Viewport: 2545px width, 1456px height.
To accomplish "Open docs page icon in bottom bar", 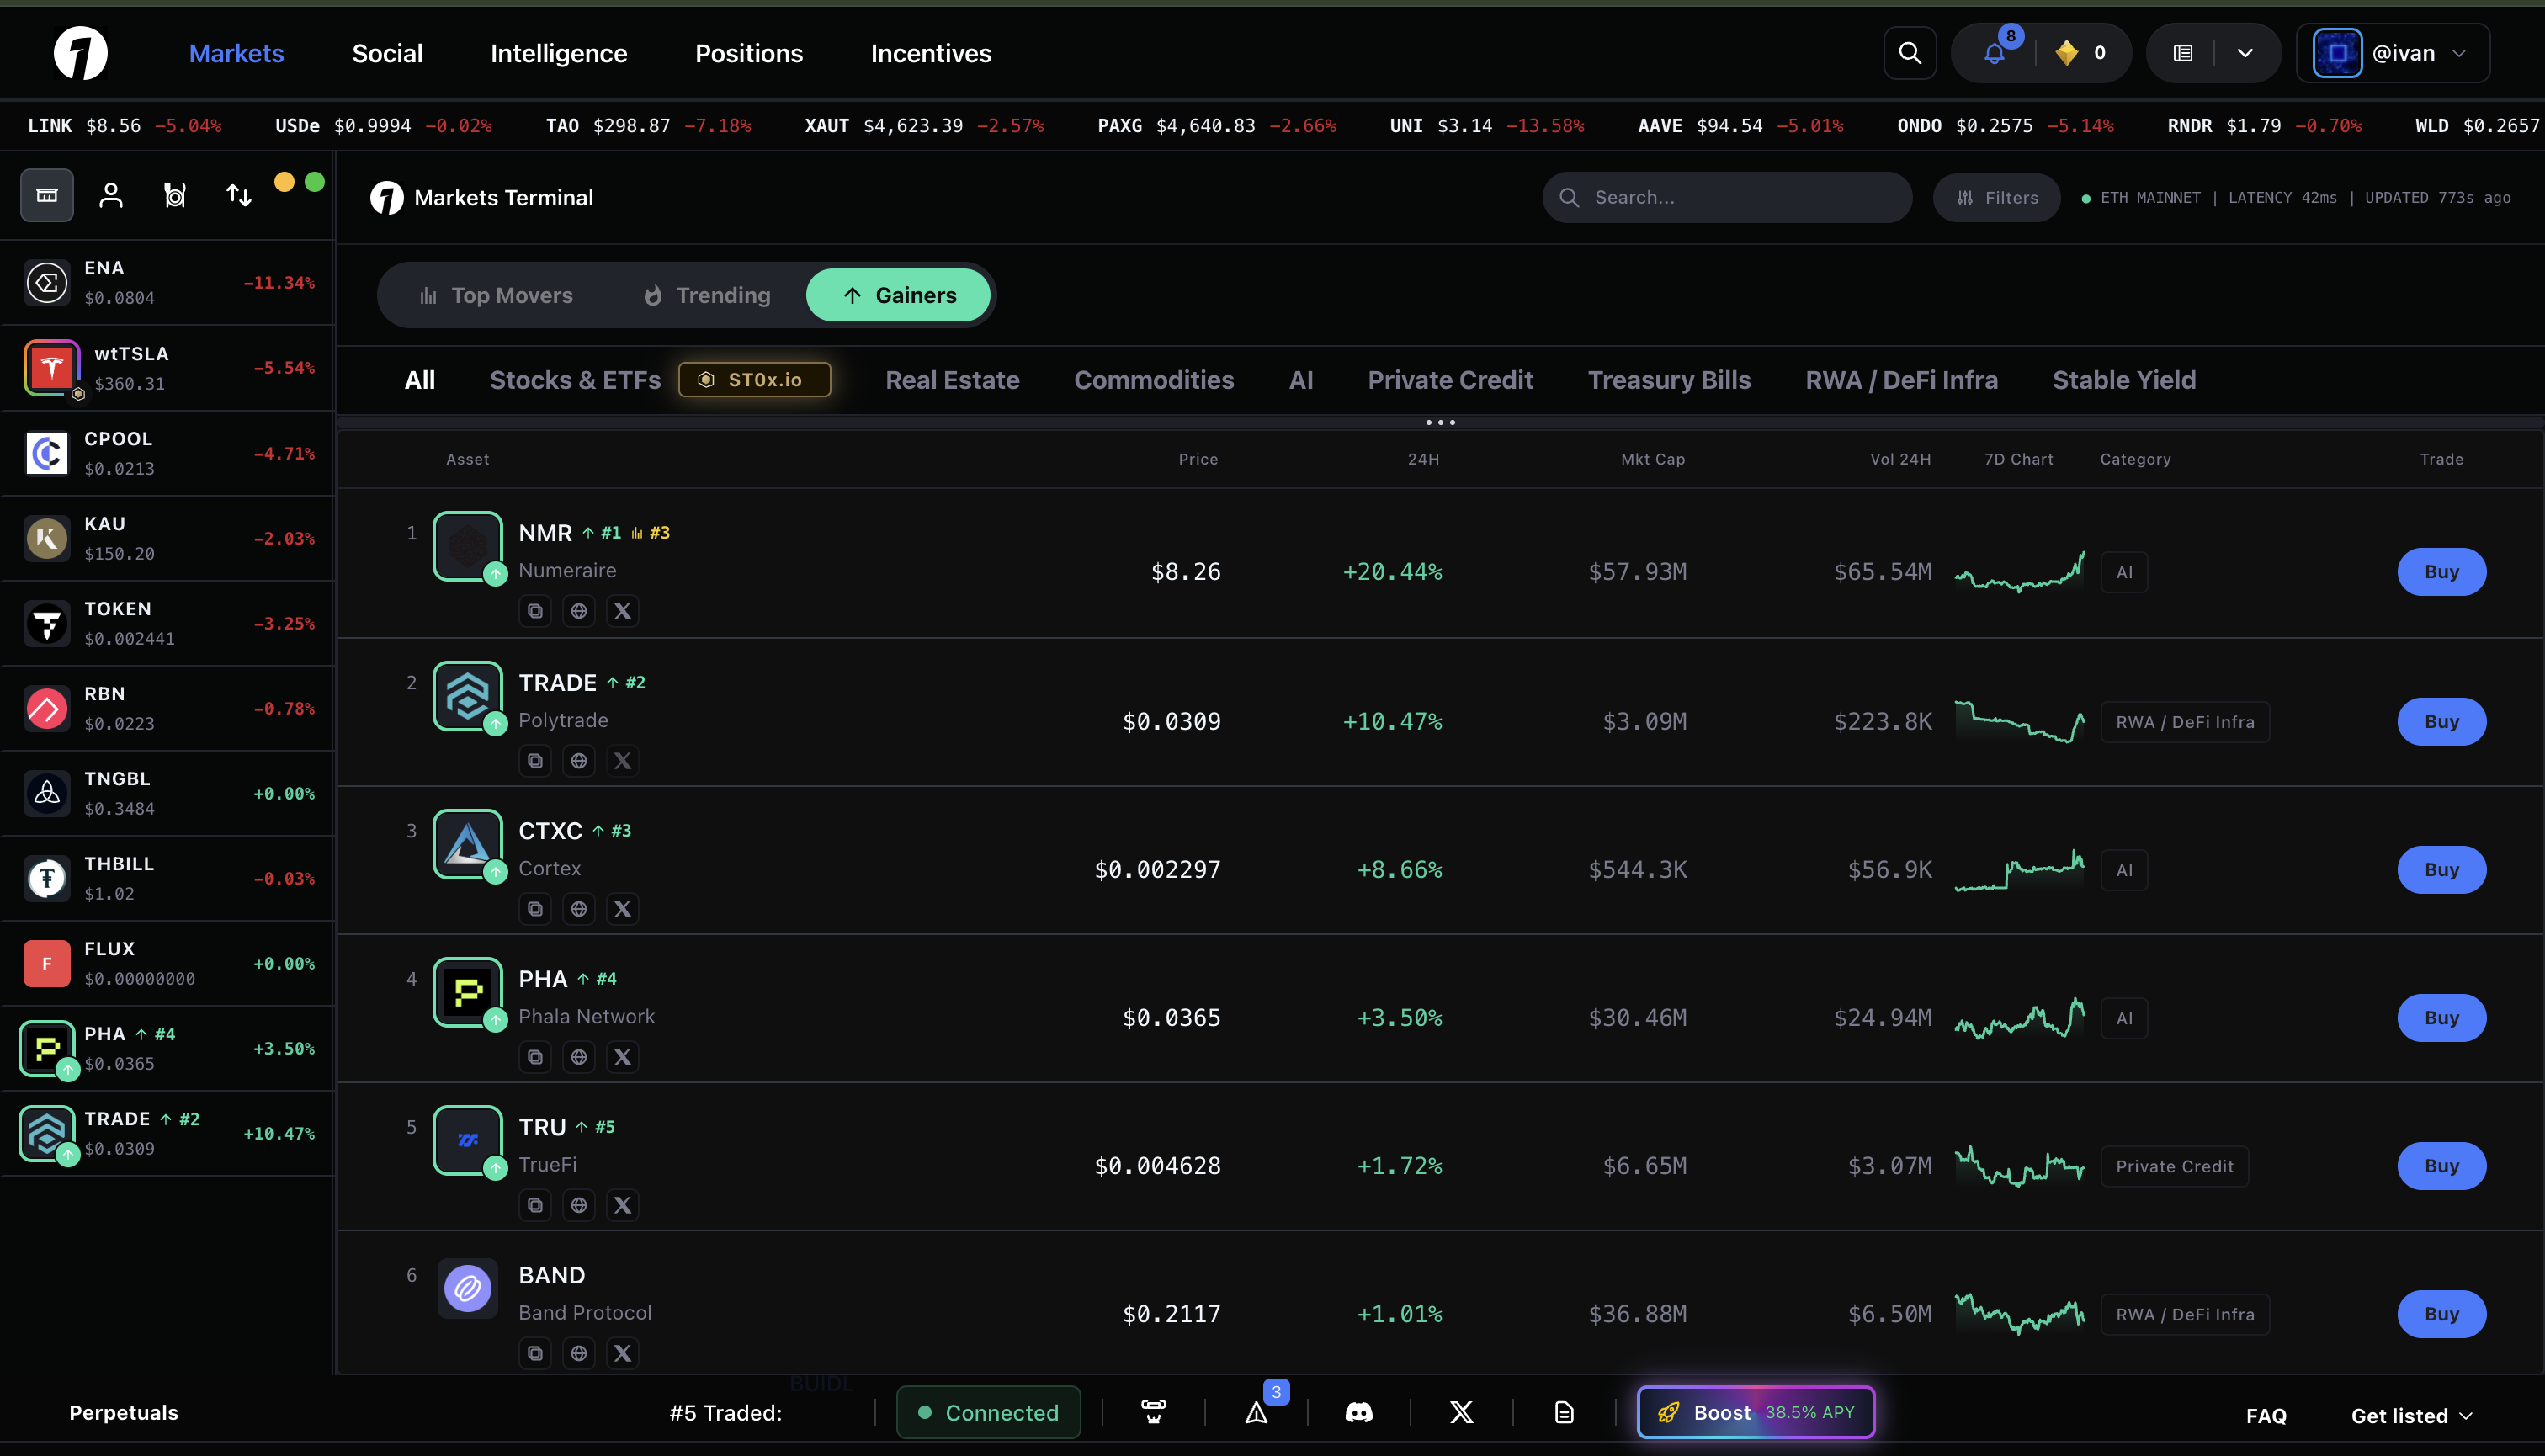I will (1564, 1412).
